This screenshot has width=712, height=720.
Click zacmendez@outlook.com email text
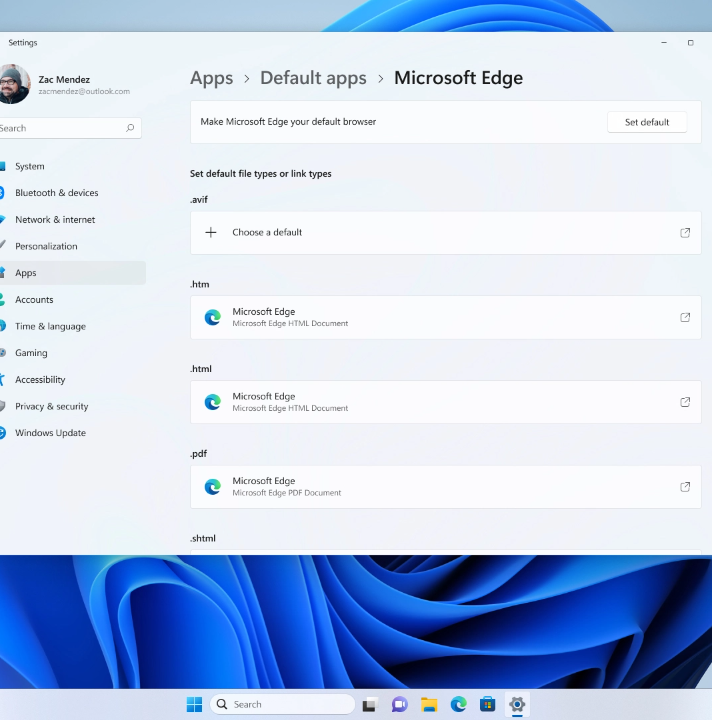[84, 91]
